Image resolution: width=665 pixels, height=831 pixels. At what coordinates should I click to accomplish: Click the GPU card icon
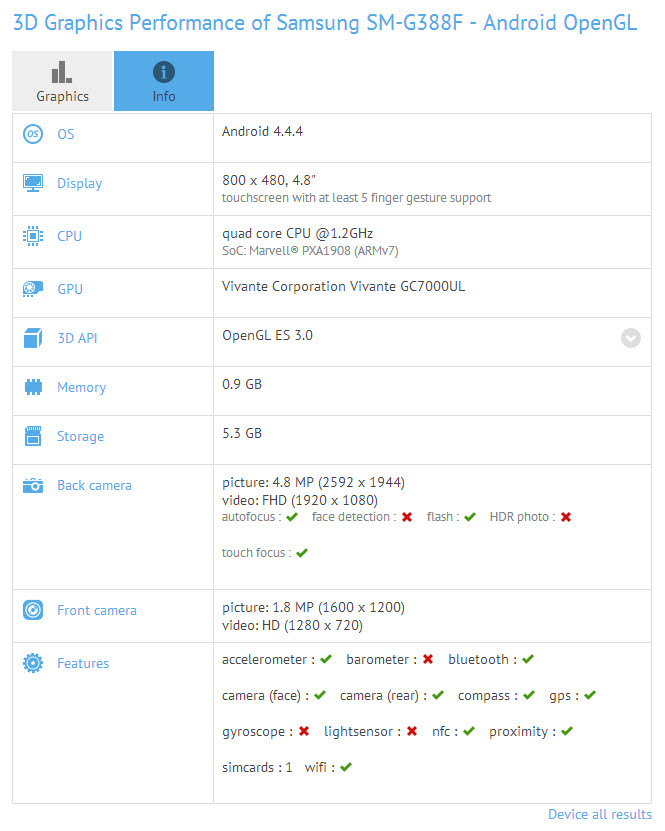[33, 289]
